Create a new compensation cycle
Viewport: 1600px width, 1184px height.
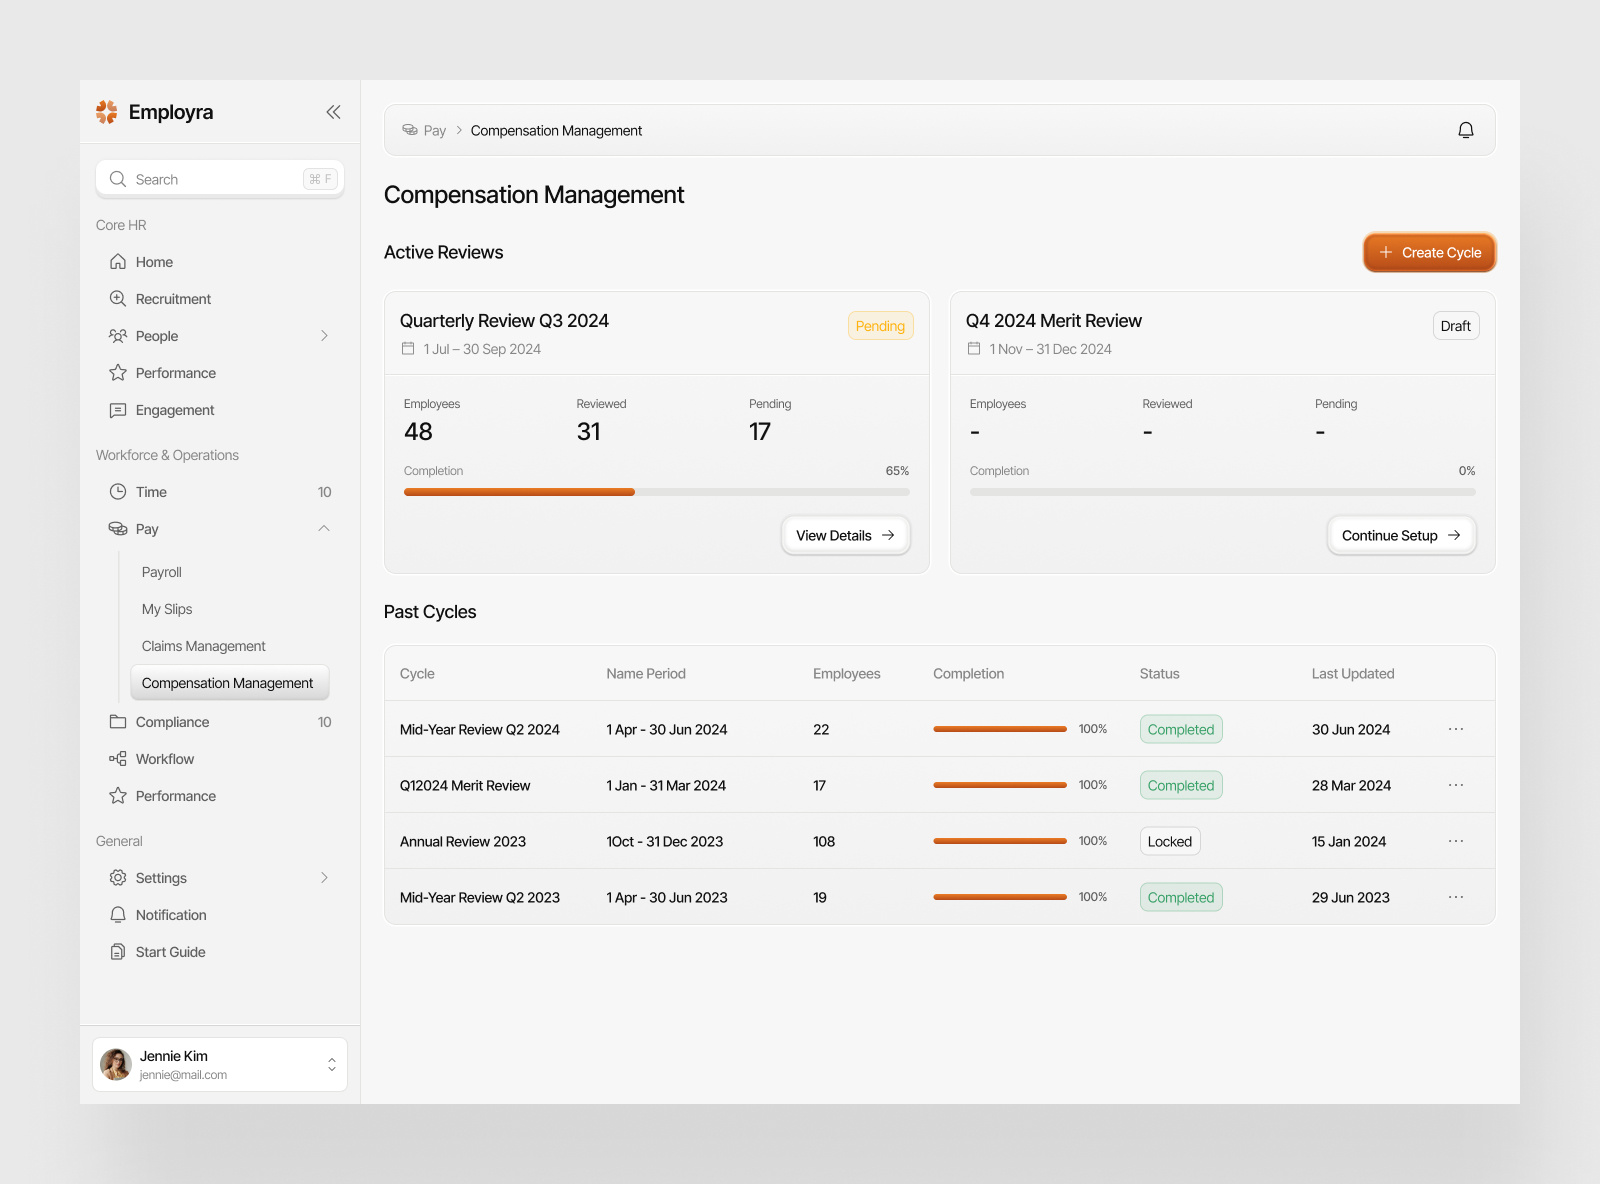[x=1429, y=253]
